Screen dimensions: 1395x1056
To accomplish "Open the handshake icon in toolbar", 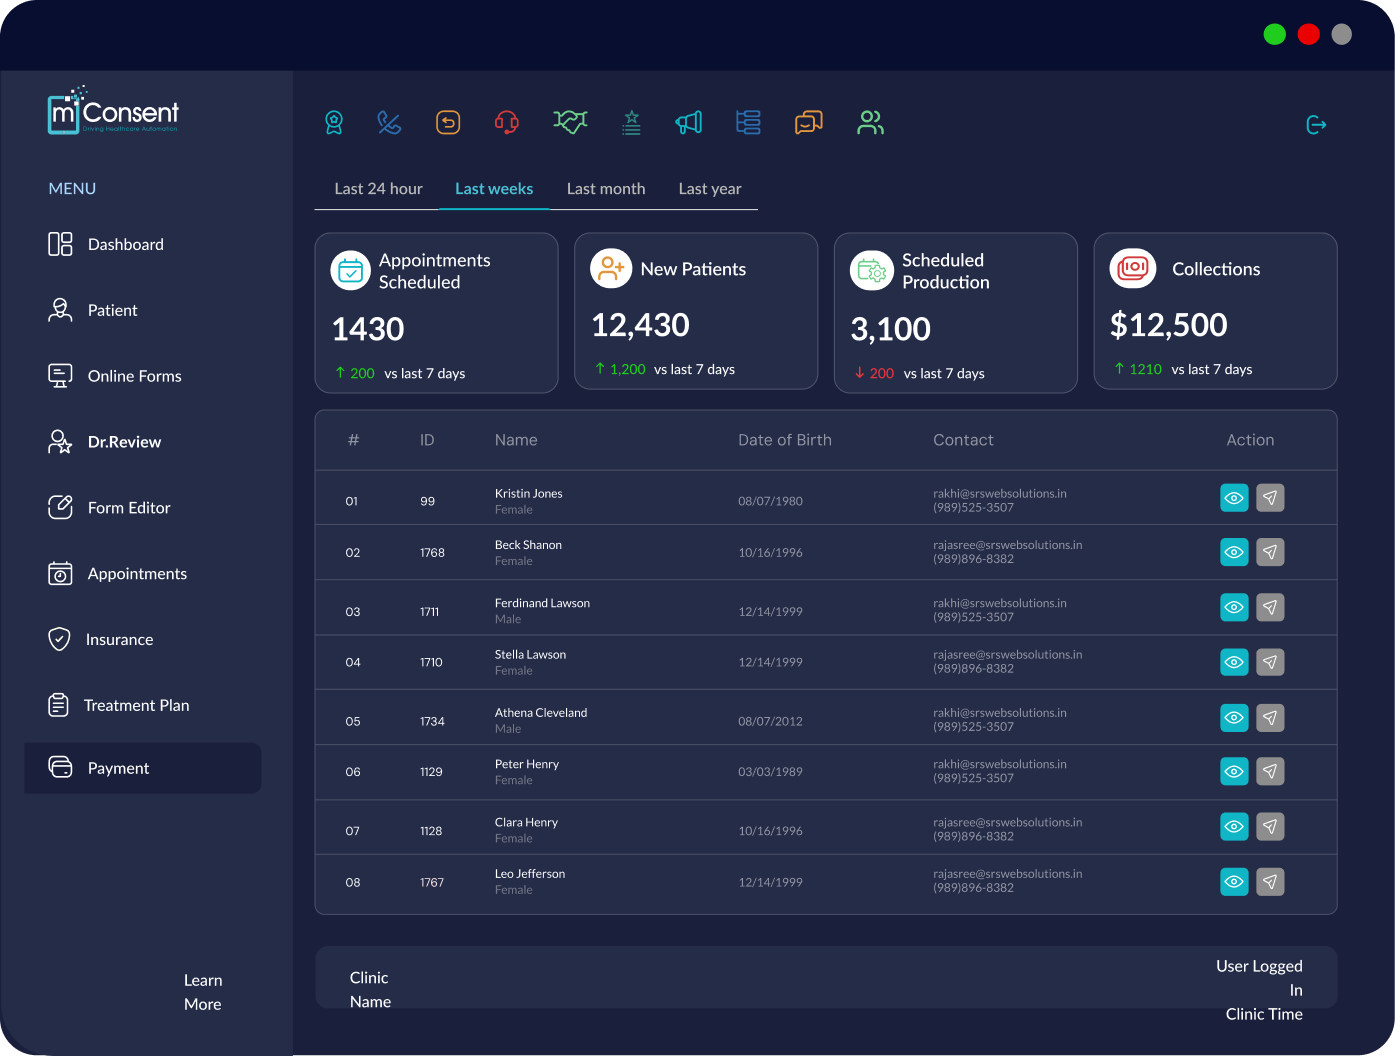I will point(570,122).
